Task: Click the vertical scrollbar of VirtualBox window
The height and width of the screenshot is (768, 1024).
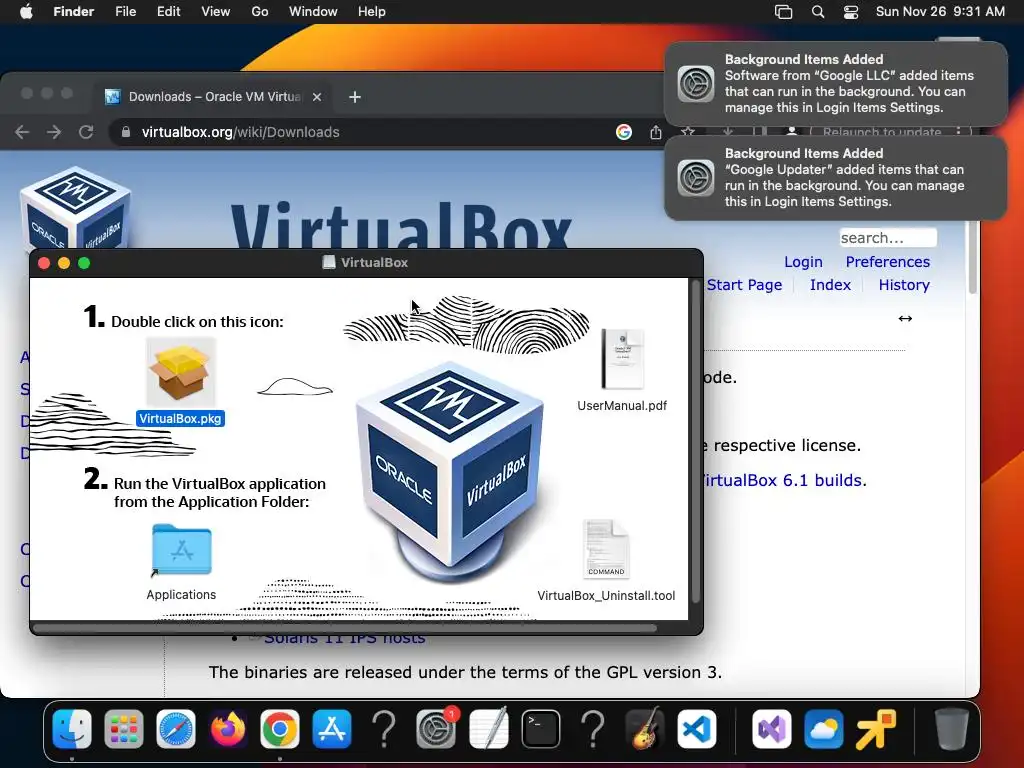Action: coord(696,441)
